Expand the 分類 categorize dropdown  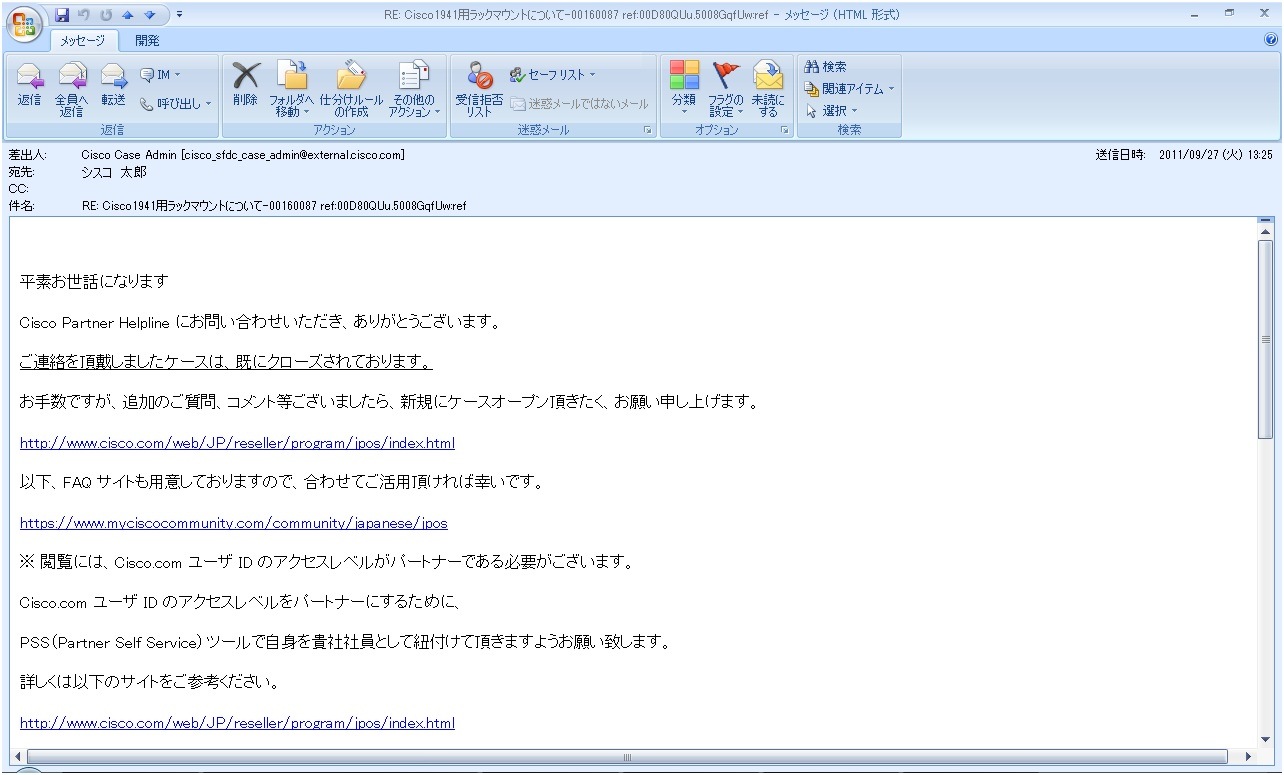pyautogui.click(x=684, y=89)
